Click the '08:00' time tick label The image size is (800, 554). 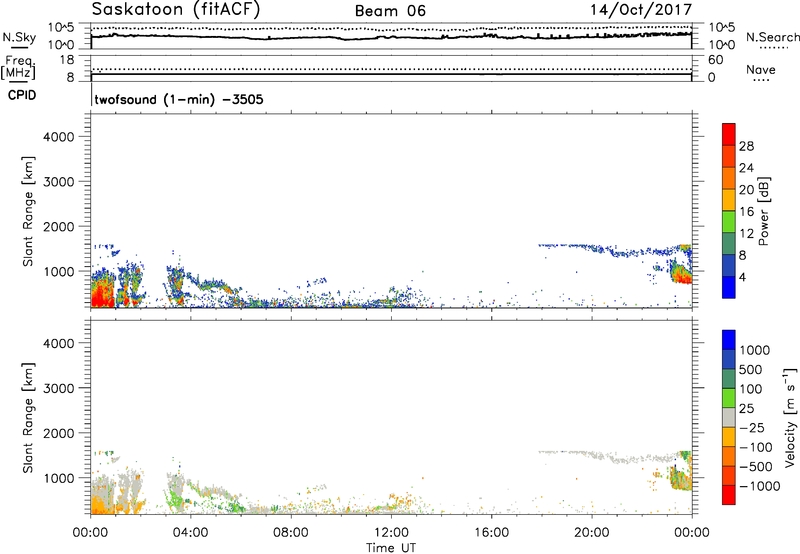click(x=291, y=533)
